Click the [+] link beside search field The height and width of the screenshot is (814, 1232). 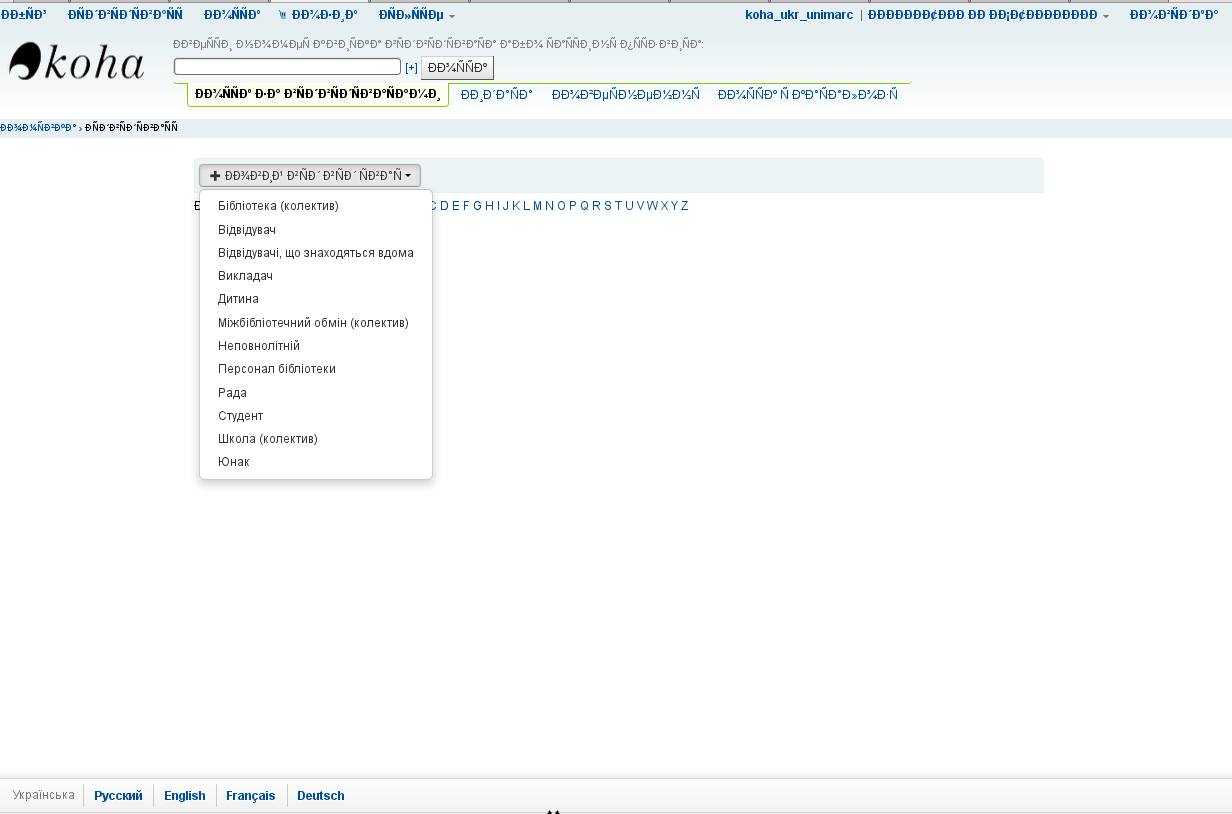click(411, 68)
